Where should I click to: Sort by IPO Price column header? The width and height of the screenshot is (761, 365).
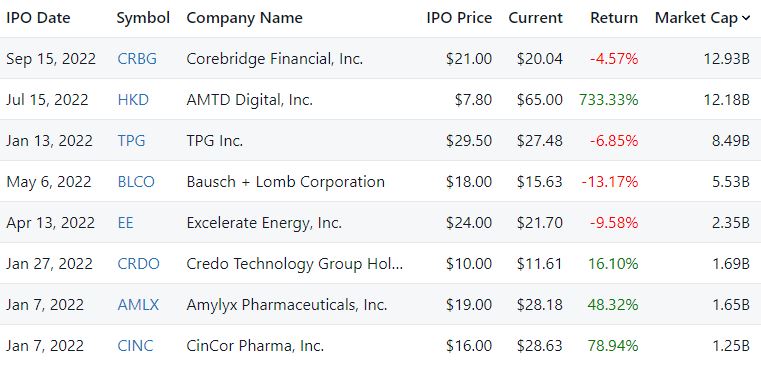coord(459,18)
